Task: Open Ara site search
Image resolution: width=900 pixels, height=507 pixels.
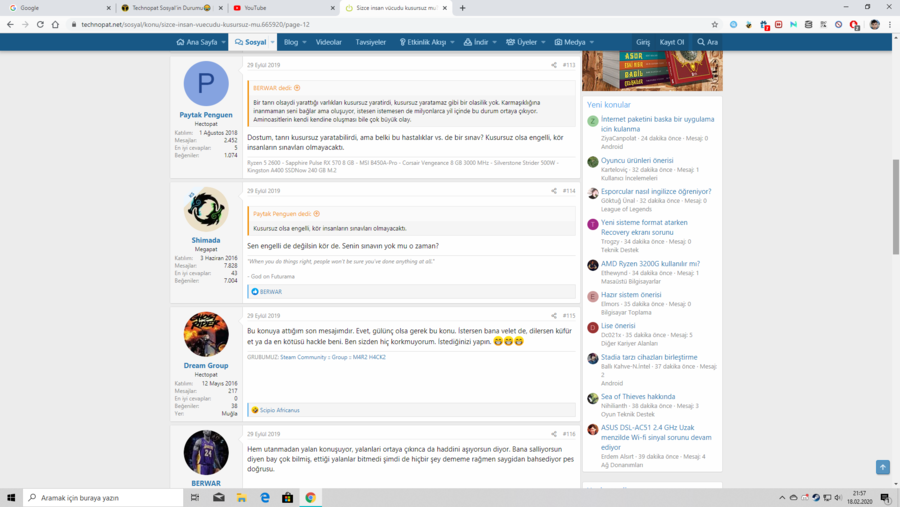Action: click(708, 42)
